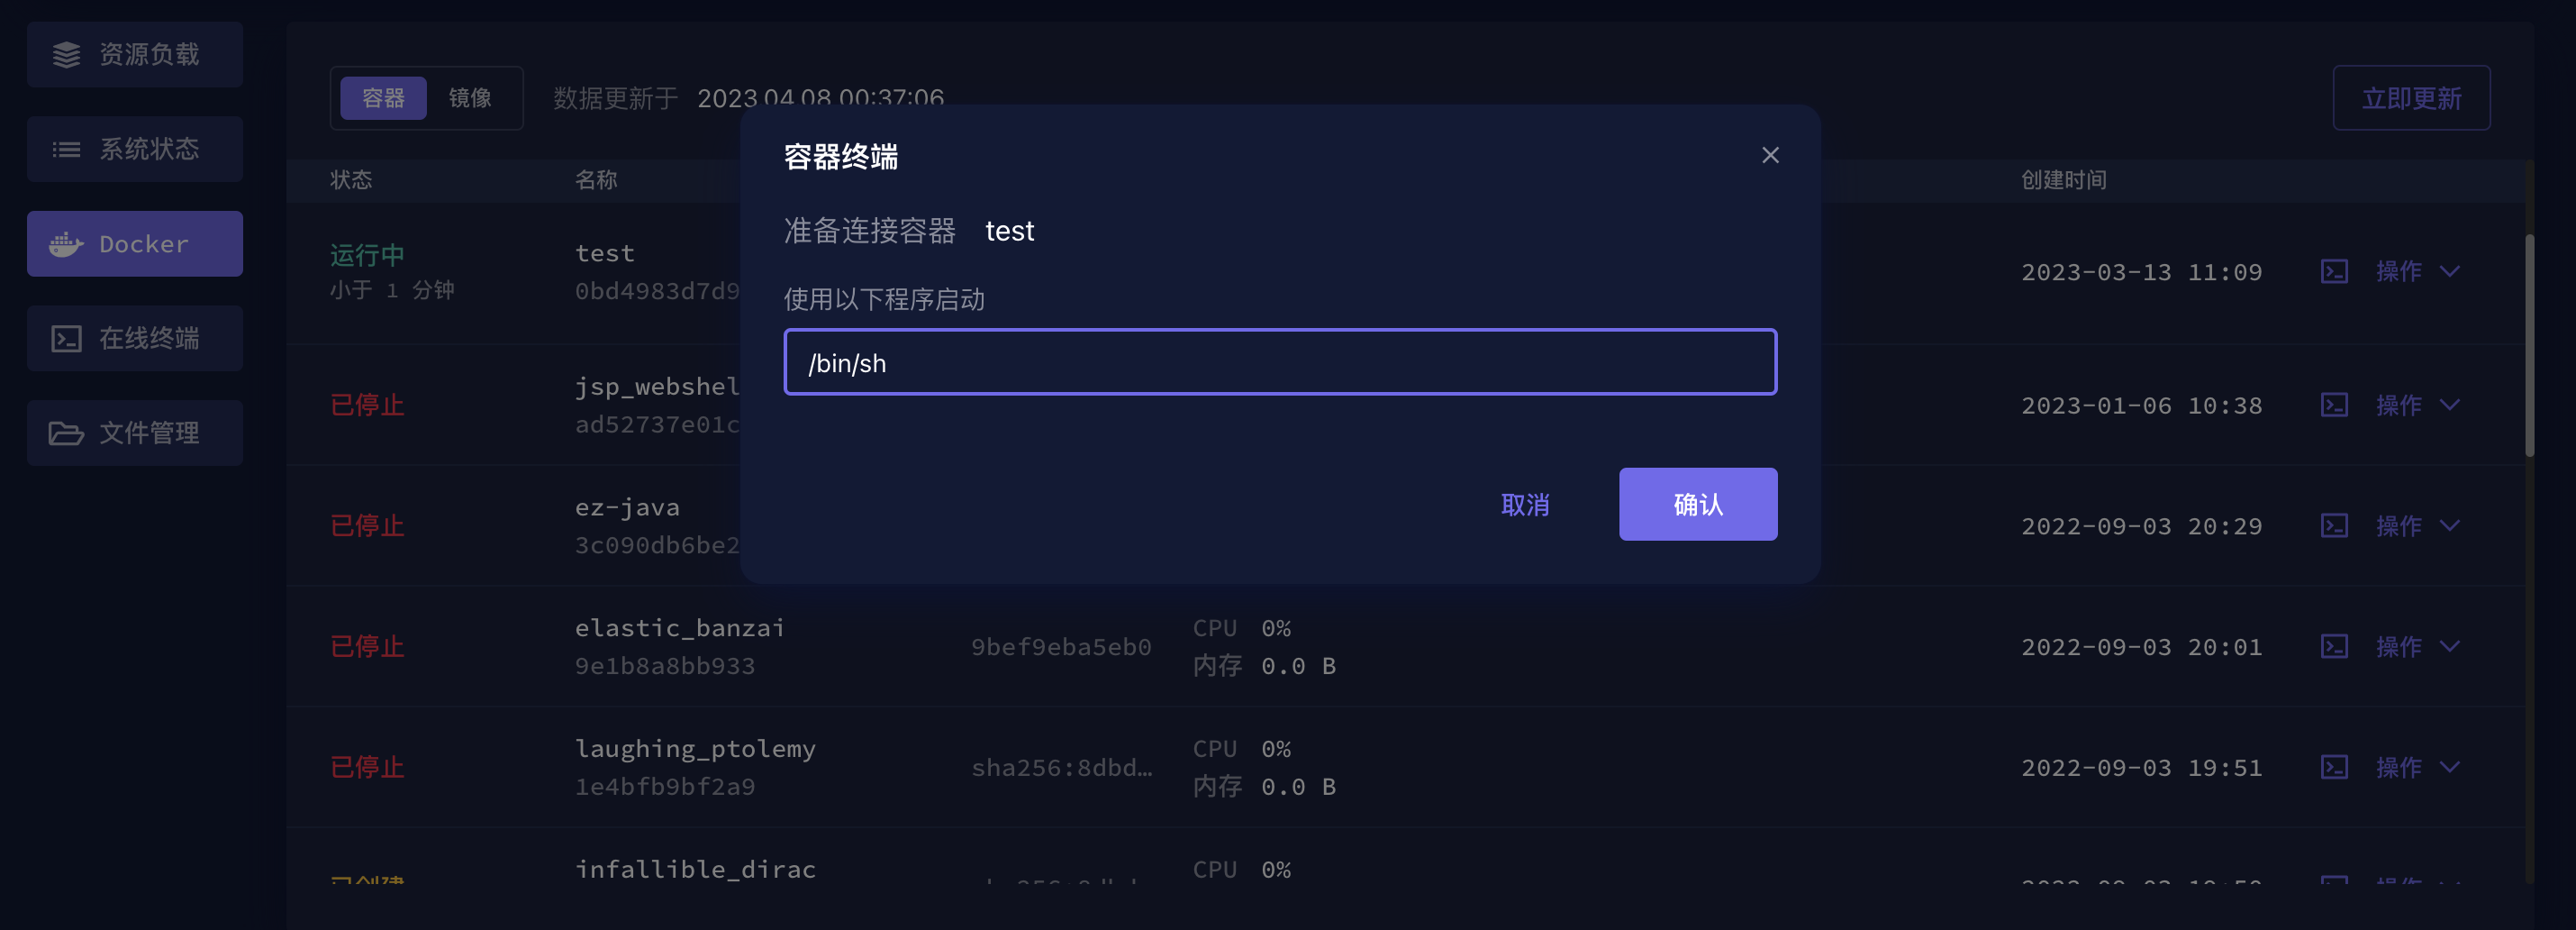Click the 资源负载 layers icon
Screen dimensions: 2576x930
tap(66, 55)
